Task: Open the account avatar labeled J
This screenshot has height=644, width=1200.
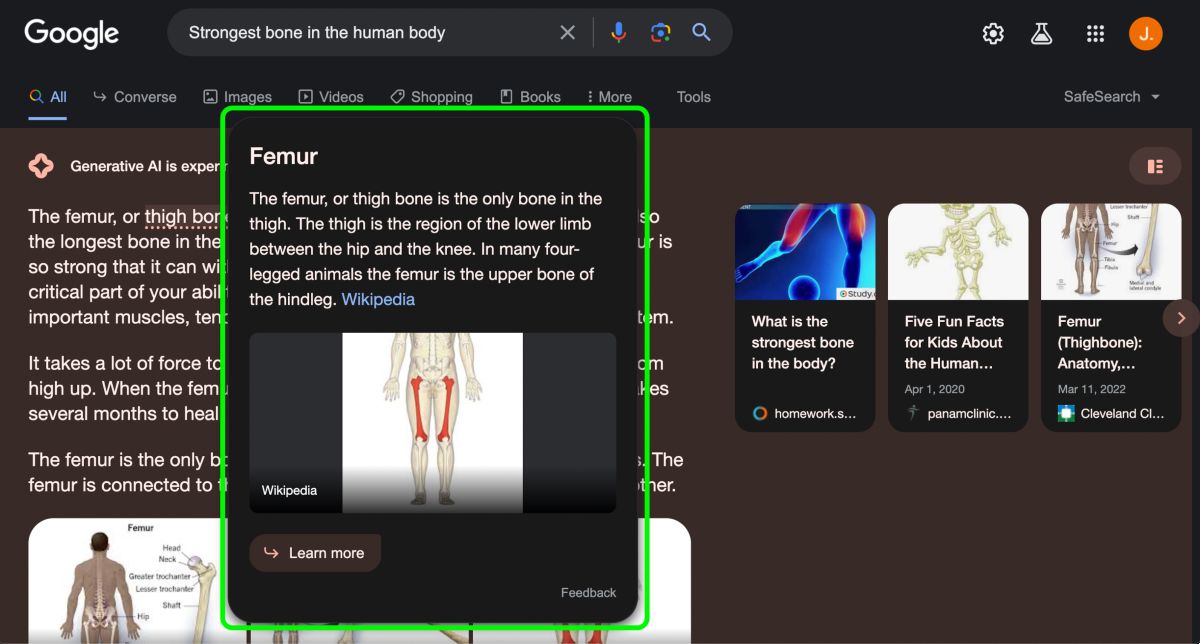Action: point(1146,34)
